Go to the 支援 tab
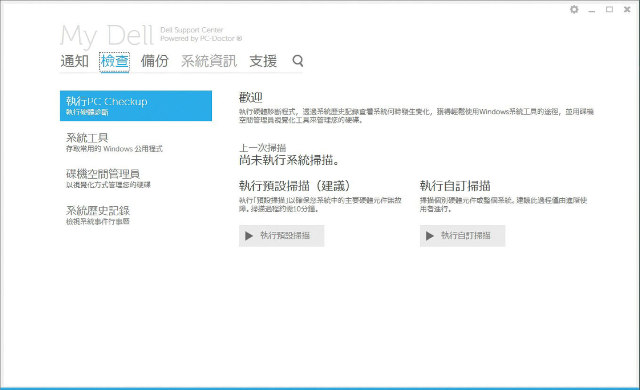 tap(263, 61)
